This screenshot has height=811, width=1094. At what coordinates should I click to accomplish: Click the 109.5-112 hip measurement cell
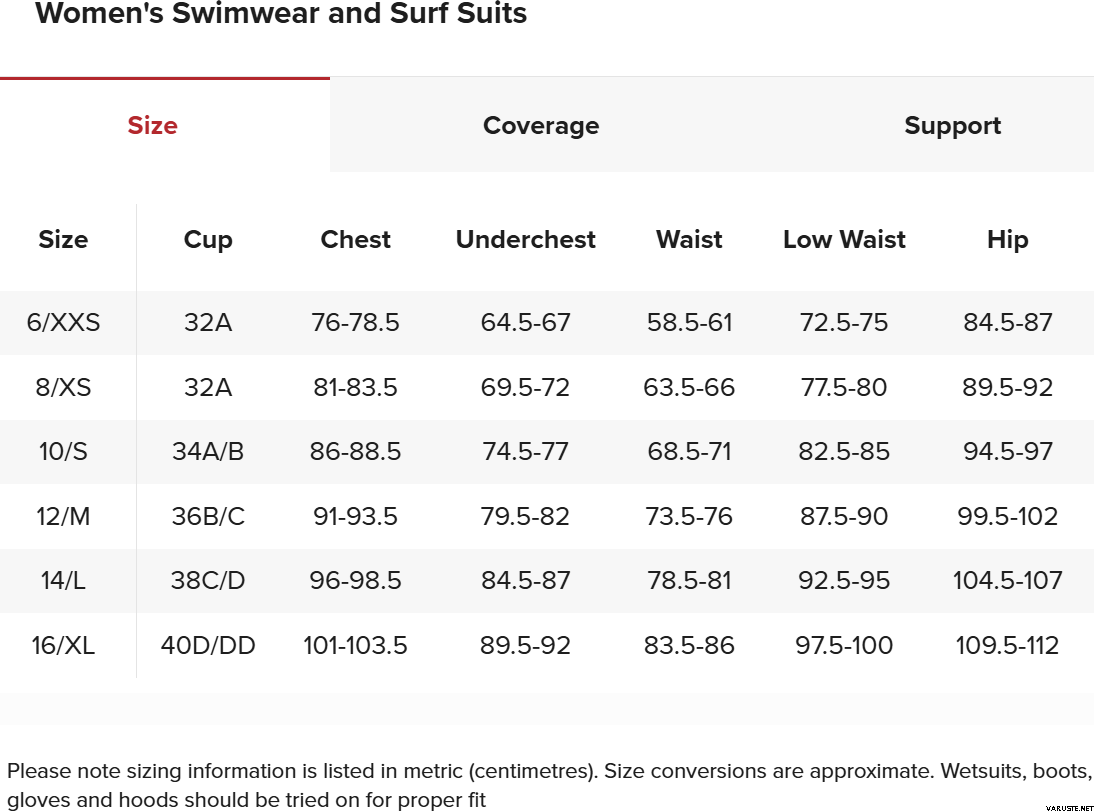pyautogui.click(x=1007, y=646)
